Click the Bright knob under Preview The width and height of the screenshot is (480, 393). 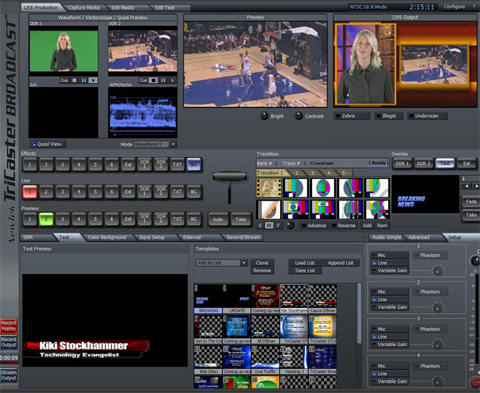click(264, 116)
